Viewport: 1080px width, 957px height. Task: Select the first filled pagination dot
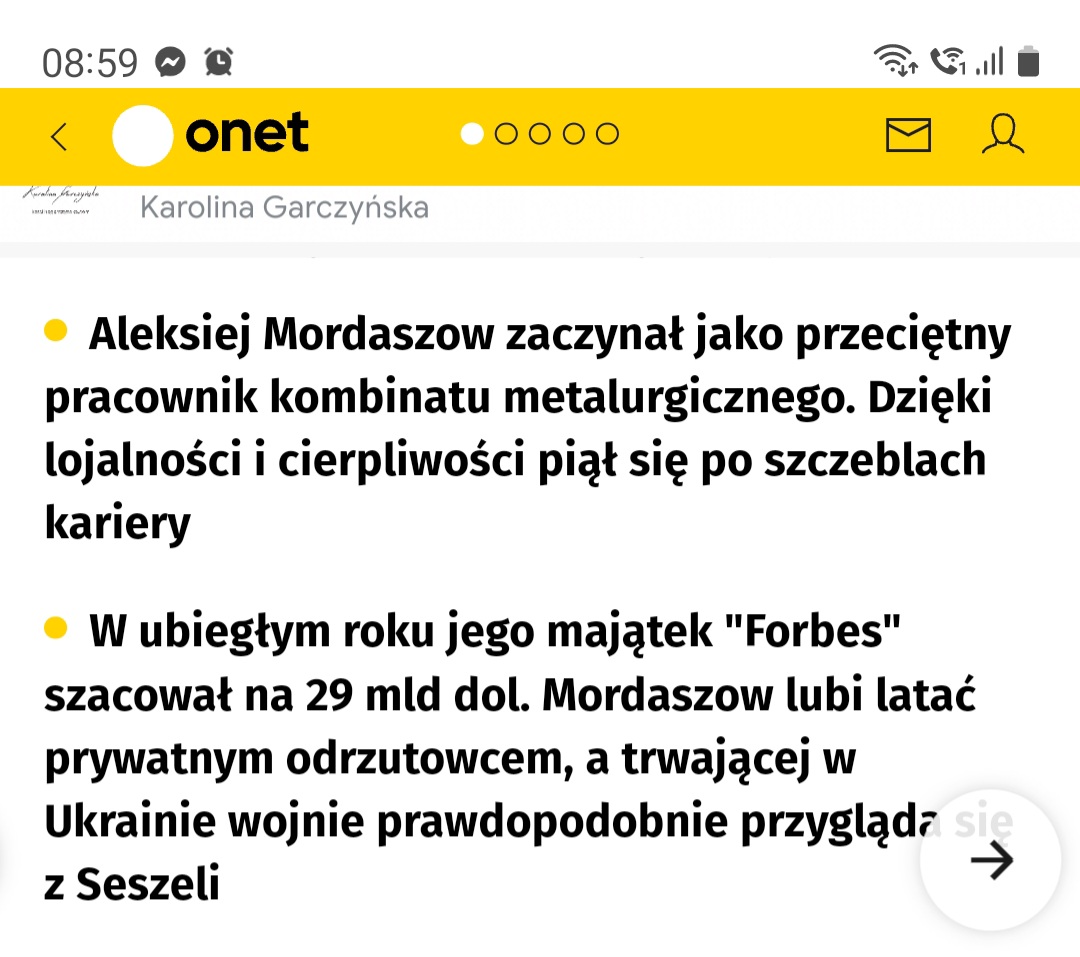(x=472, y=134)
